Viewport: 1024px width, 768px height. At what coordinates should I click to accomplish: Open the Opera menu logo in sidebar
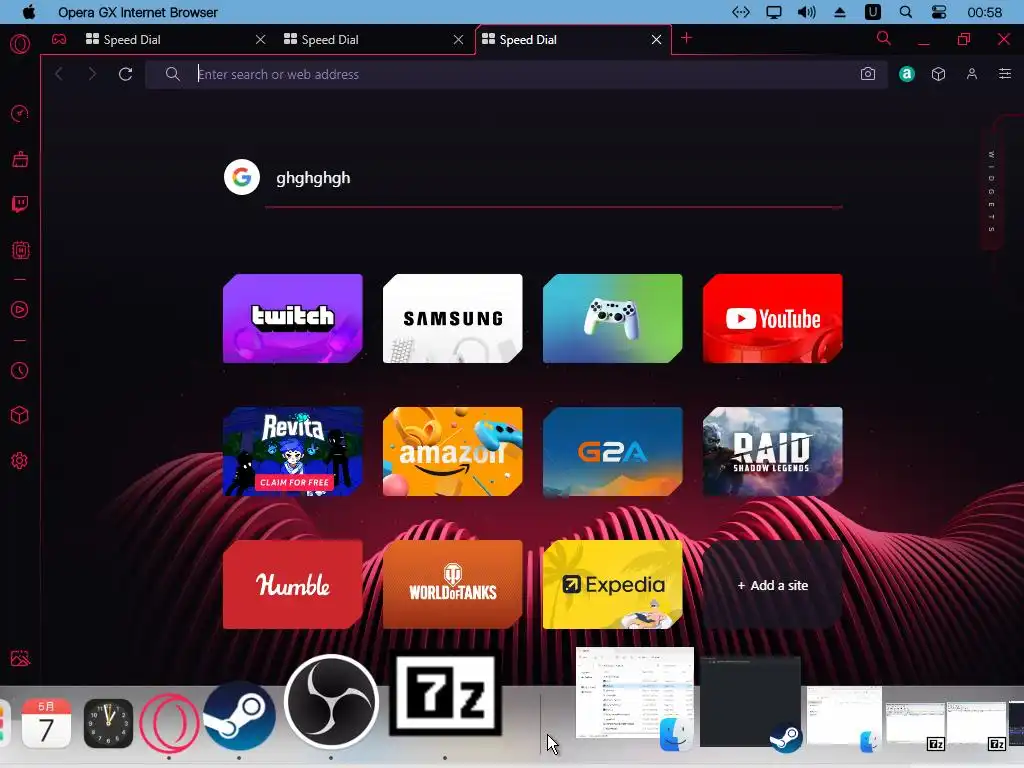coord(20,44)
